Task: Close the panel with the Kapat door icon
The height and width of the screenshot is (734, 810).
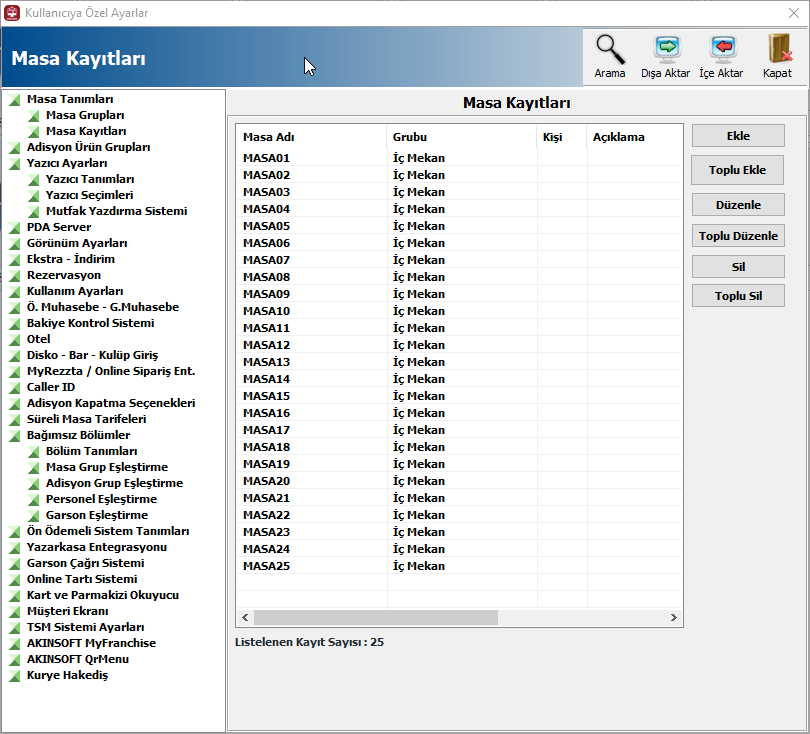Action: (778, 50)
